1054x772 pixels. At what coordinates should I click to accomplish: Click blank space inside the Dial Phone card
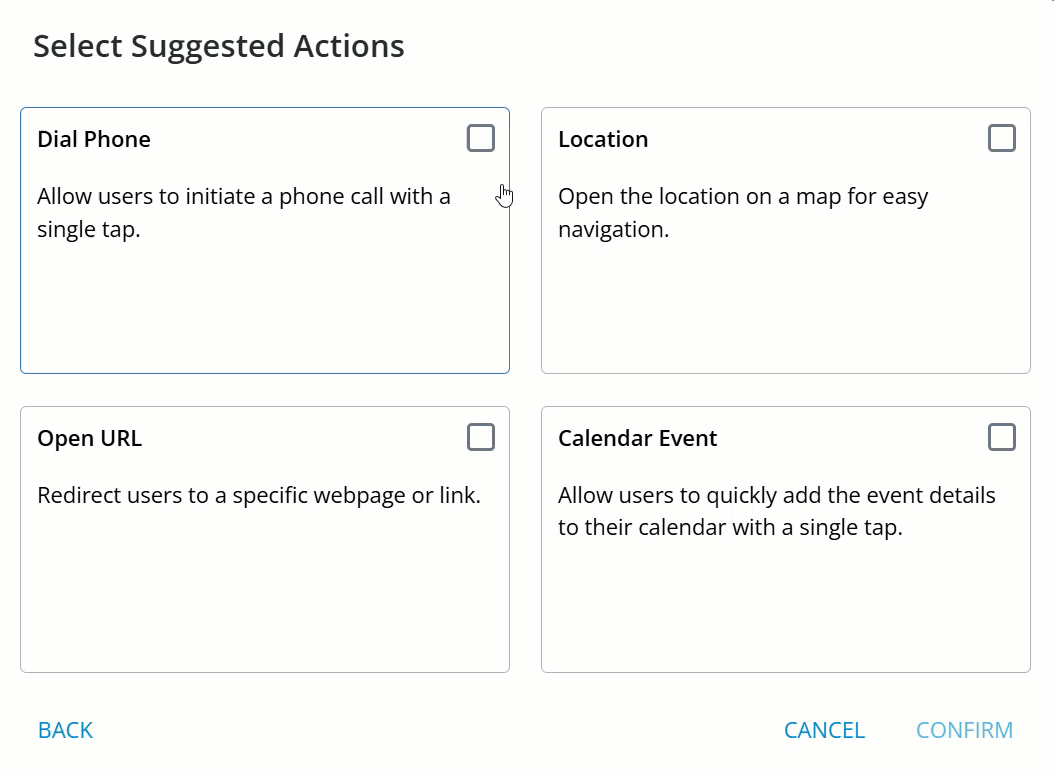tap(264, 310)
